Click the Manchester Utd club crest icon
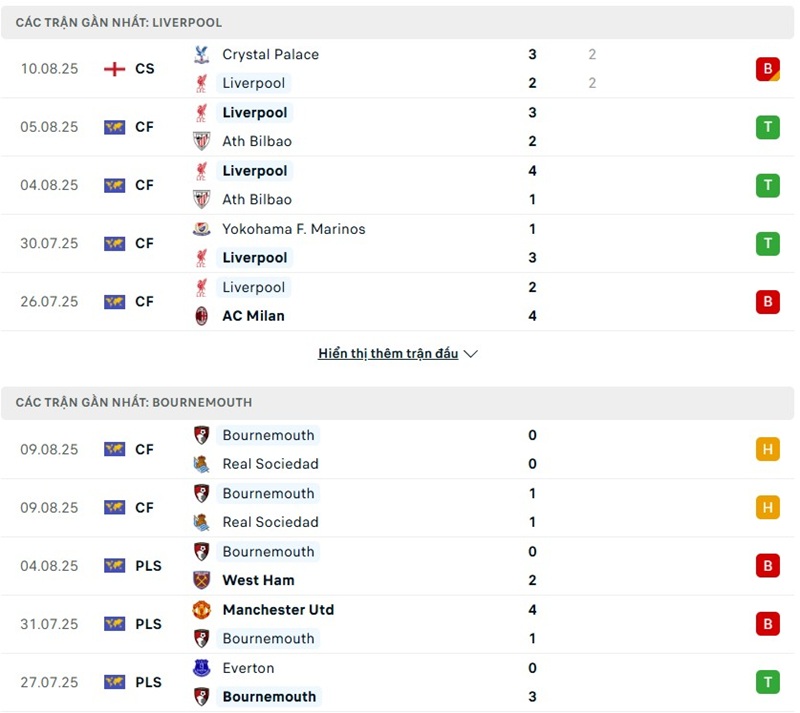The width and height of the screenshot is (800, 713). (x=202, y=610)
